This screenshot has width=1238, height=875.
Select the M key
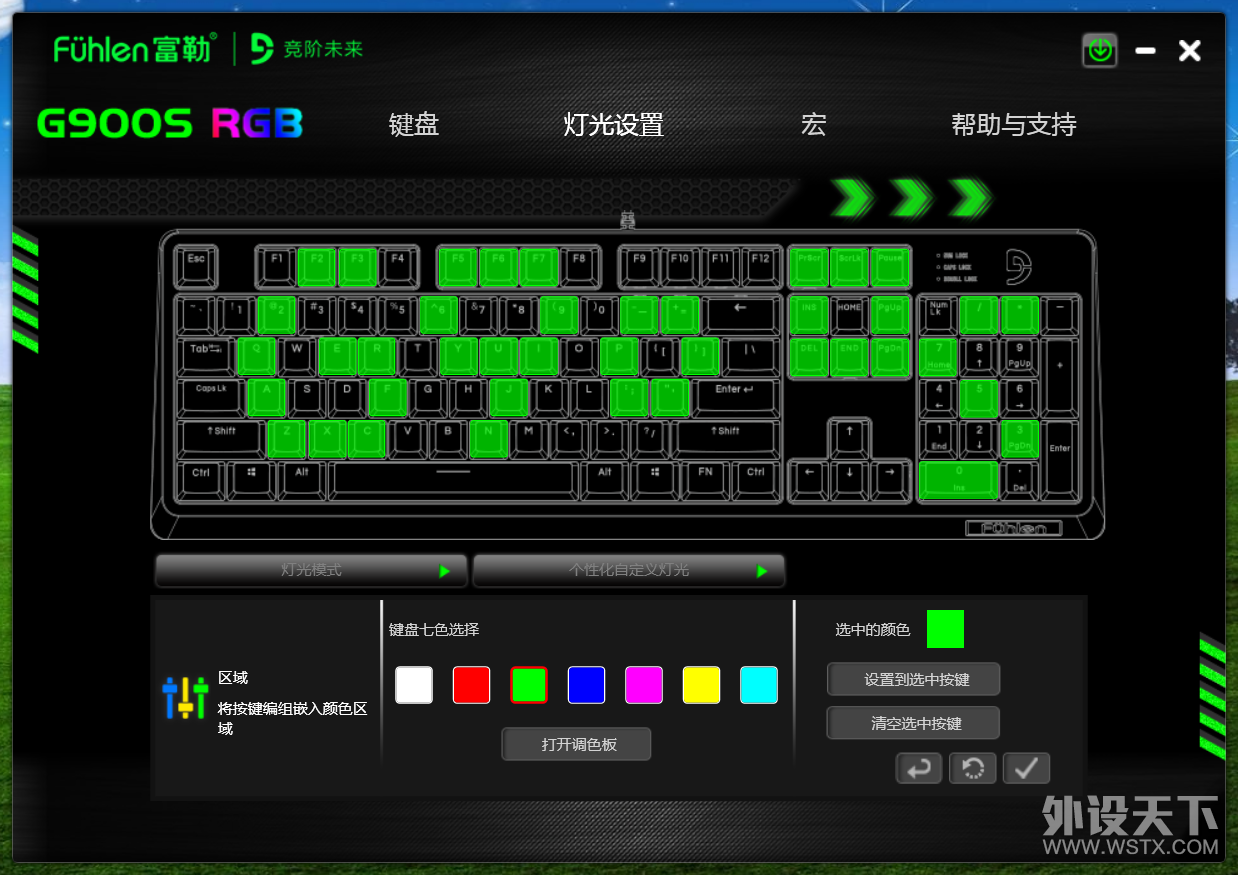529,437
